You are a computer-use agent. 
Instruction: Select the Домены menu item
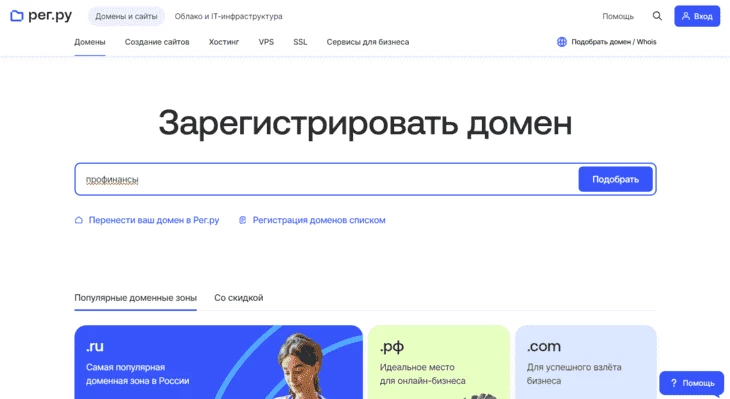click(x=90, y=42)
